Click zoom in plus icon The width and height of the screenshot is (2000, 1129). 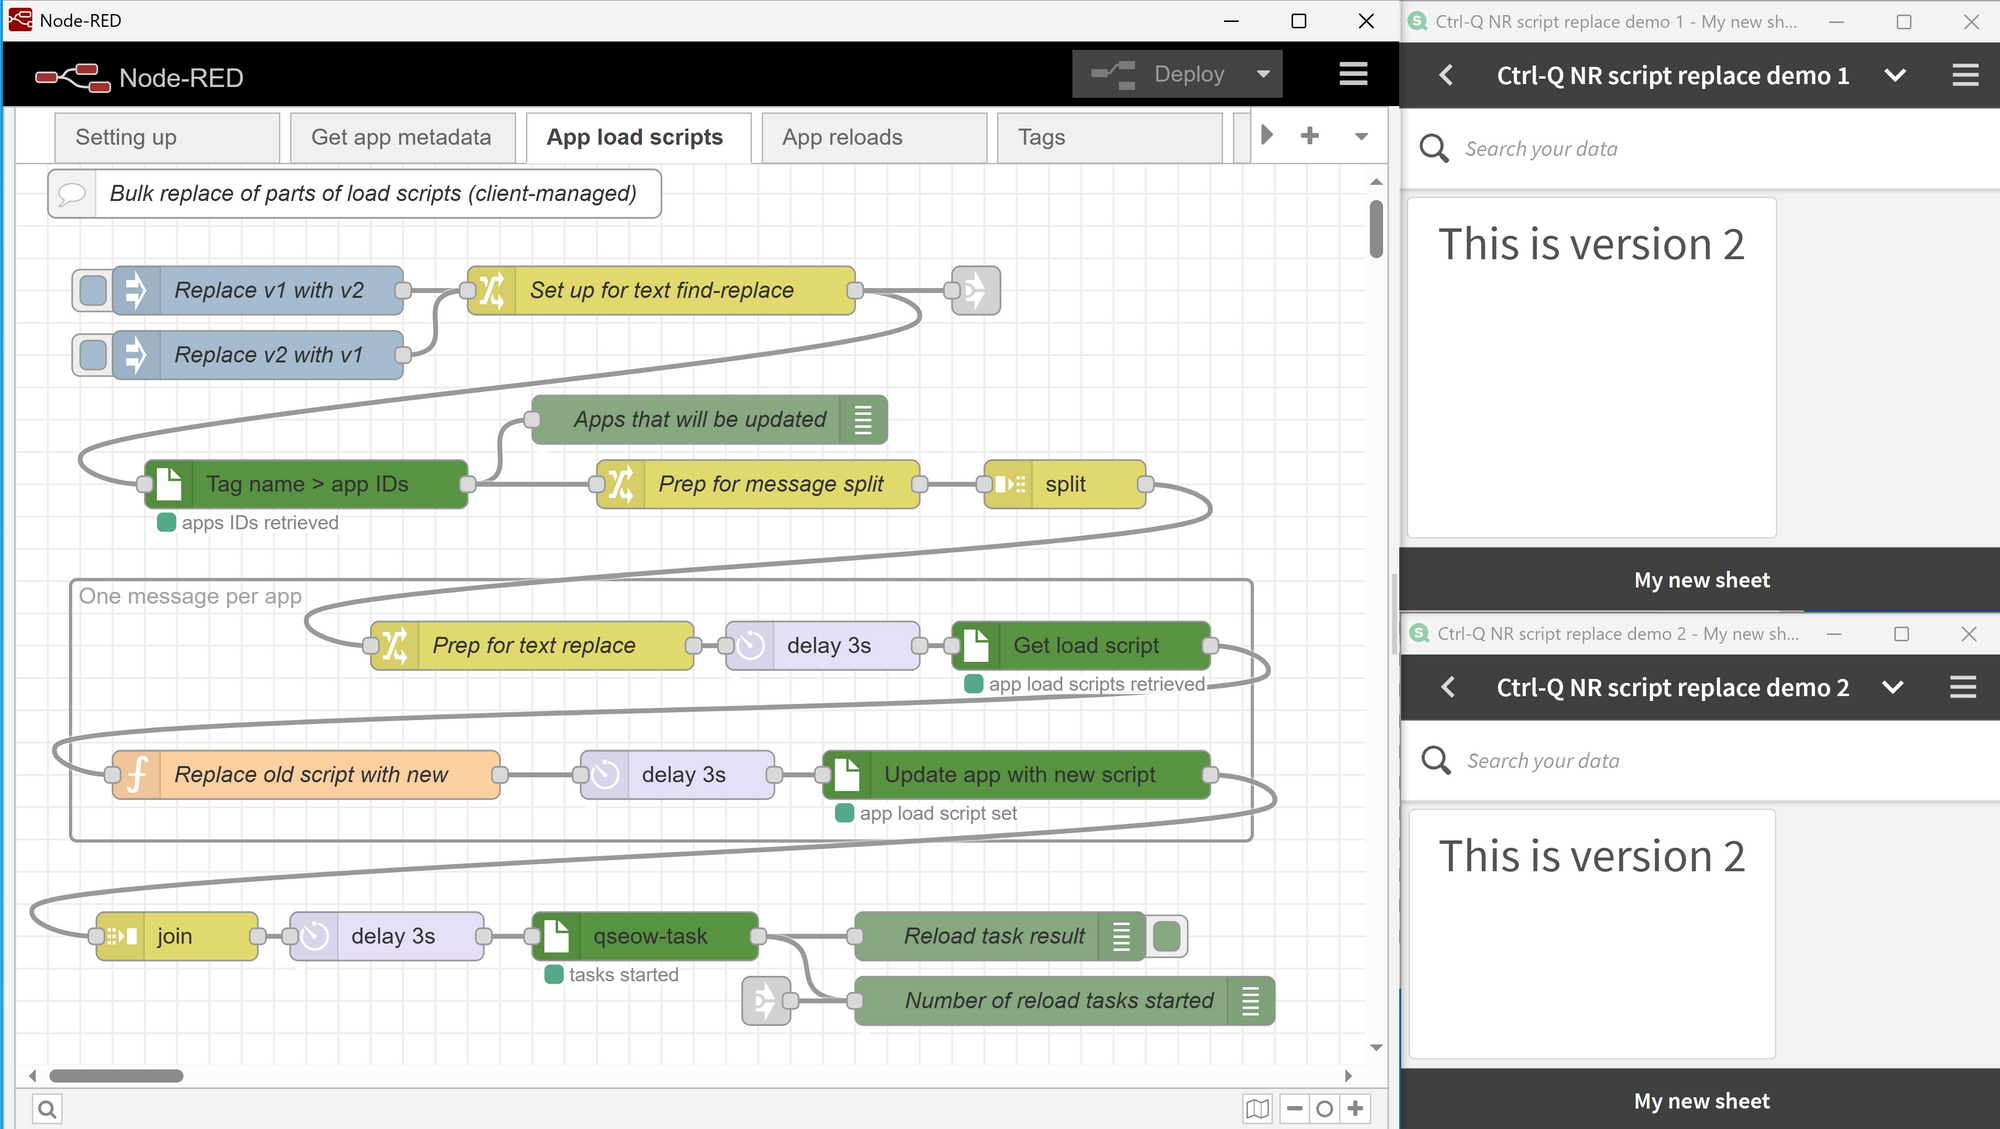1356,1108
